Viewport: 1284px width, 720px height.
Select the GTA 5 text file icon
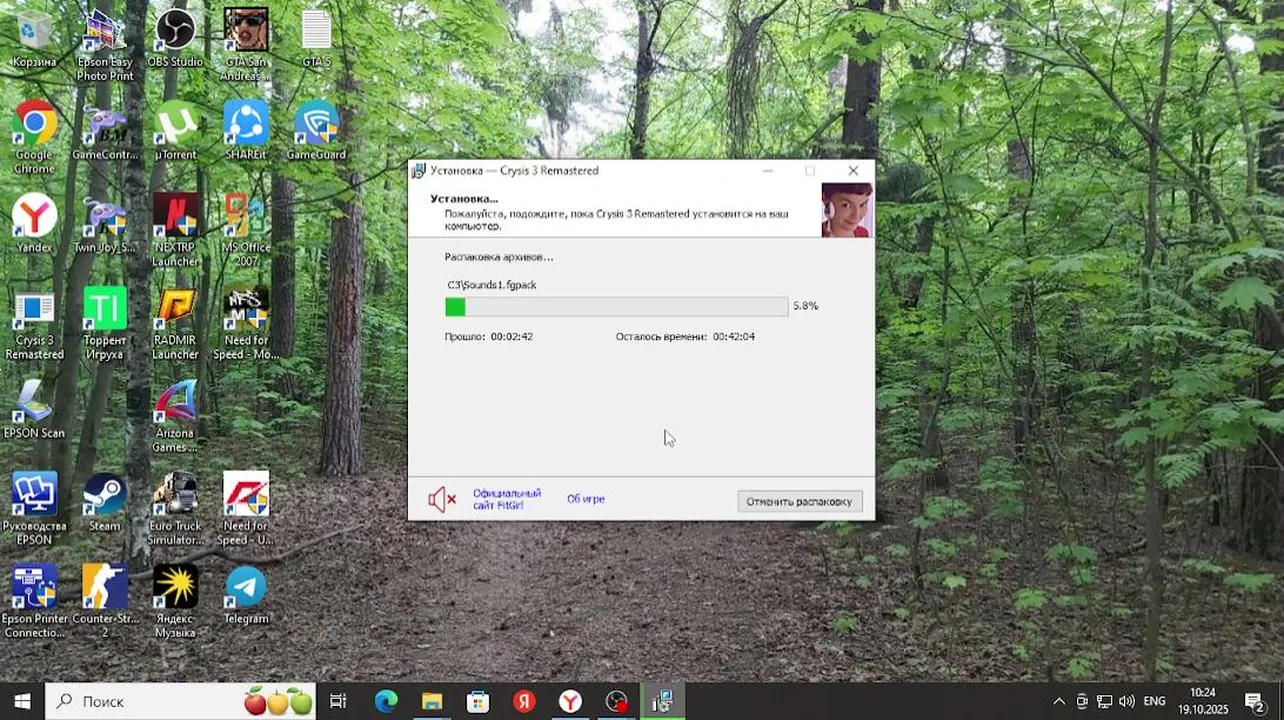point(317,40)
